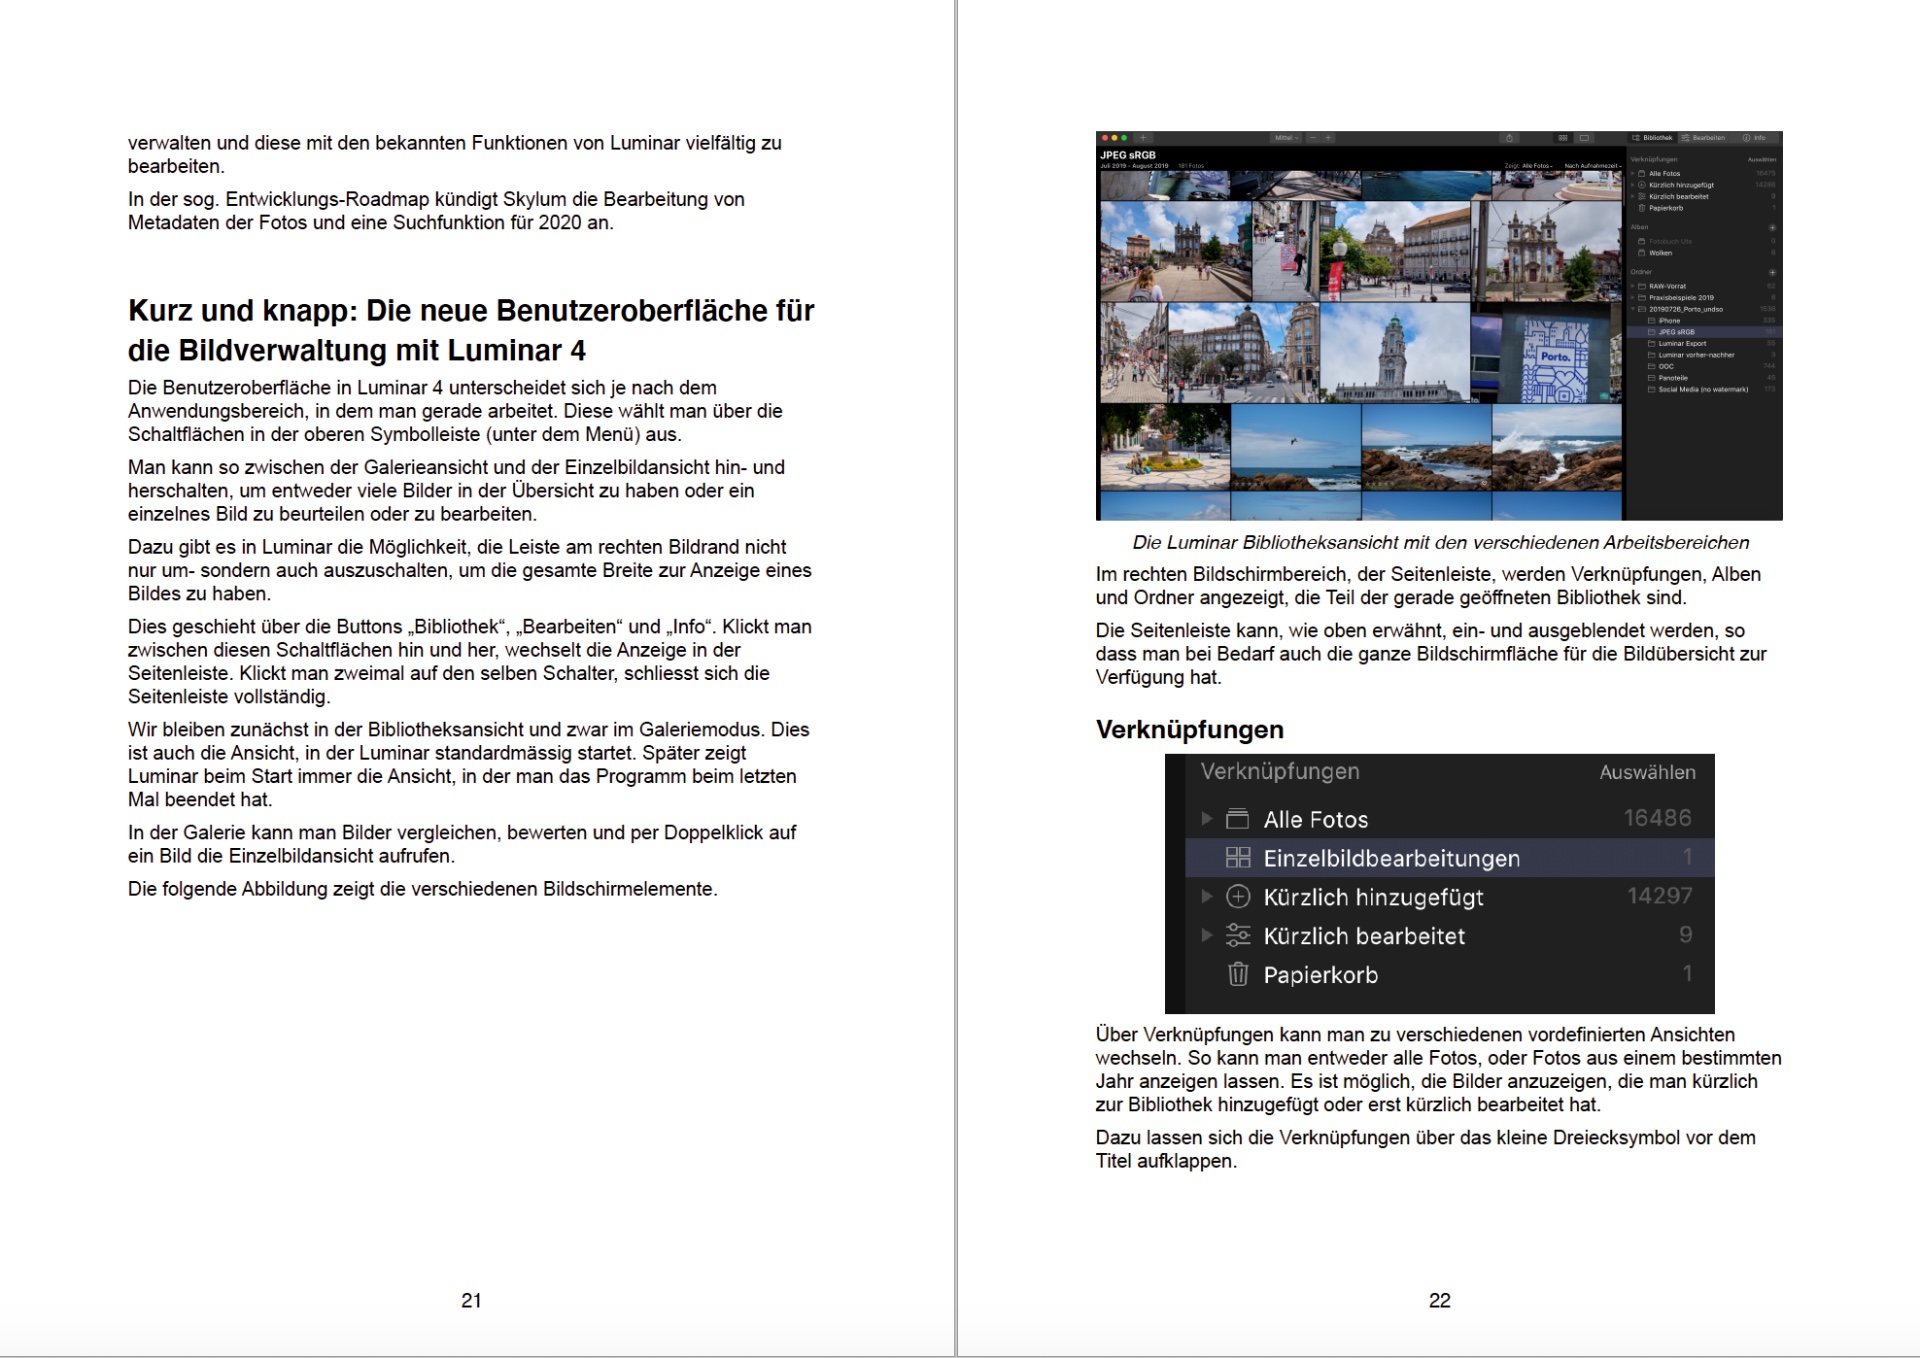Click the Kürzlich hinzugefügt plus-circle icon in large panel
This screenshot has width=1920, height=1358.
click(x=1238, y=896)
